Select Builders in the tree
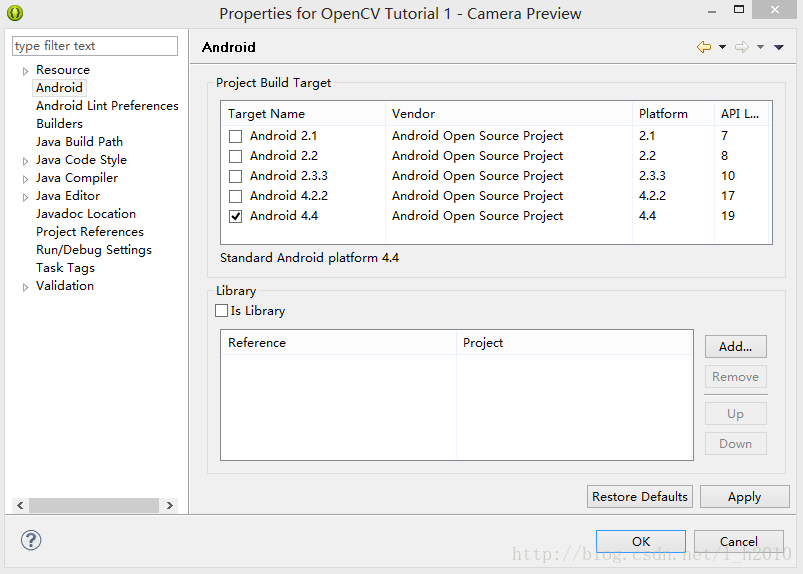The height and width of the screenshot is (574, 803). point(59,123)
